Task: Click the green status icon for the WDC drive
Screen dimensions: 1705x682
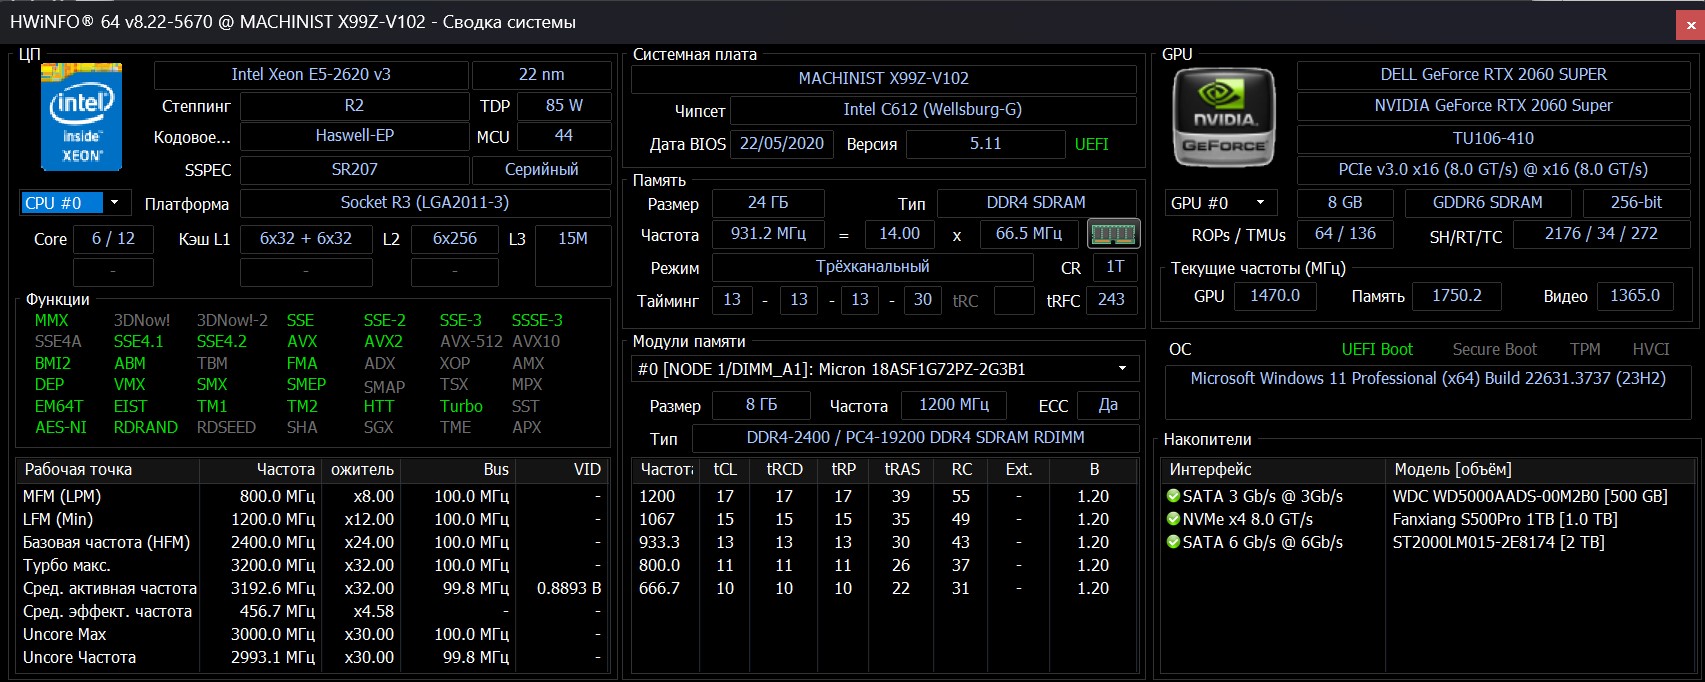Action: click(x=1173, y=496)
